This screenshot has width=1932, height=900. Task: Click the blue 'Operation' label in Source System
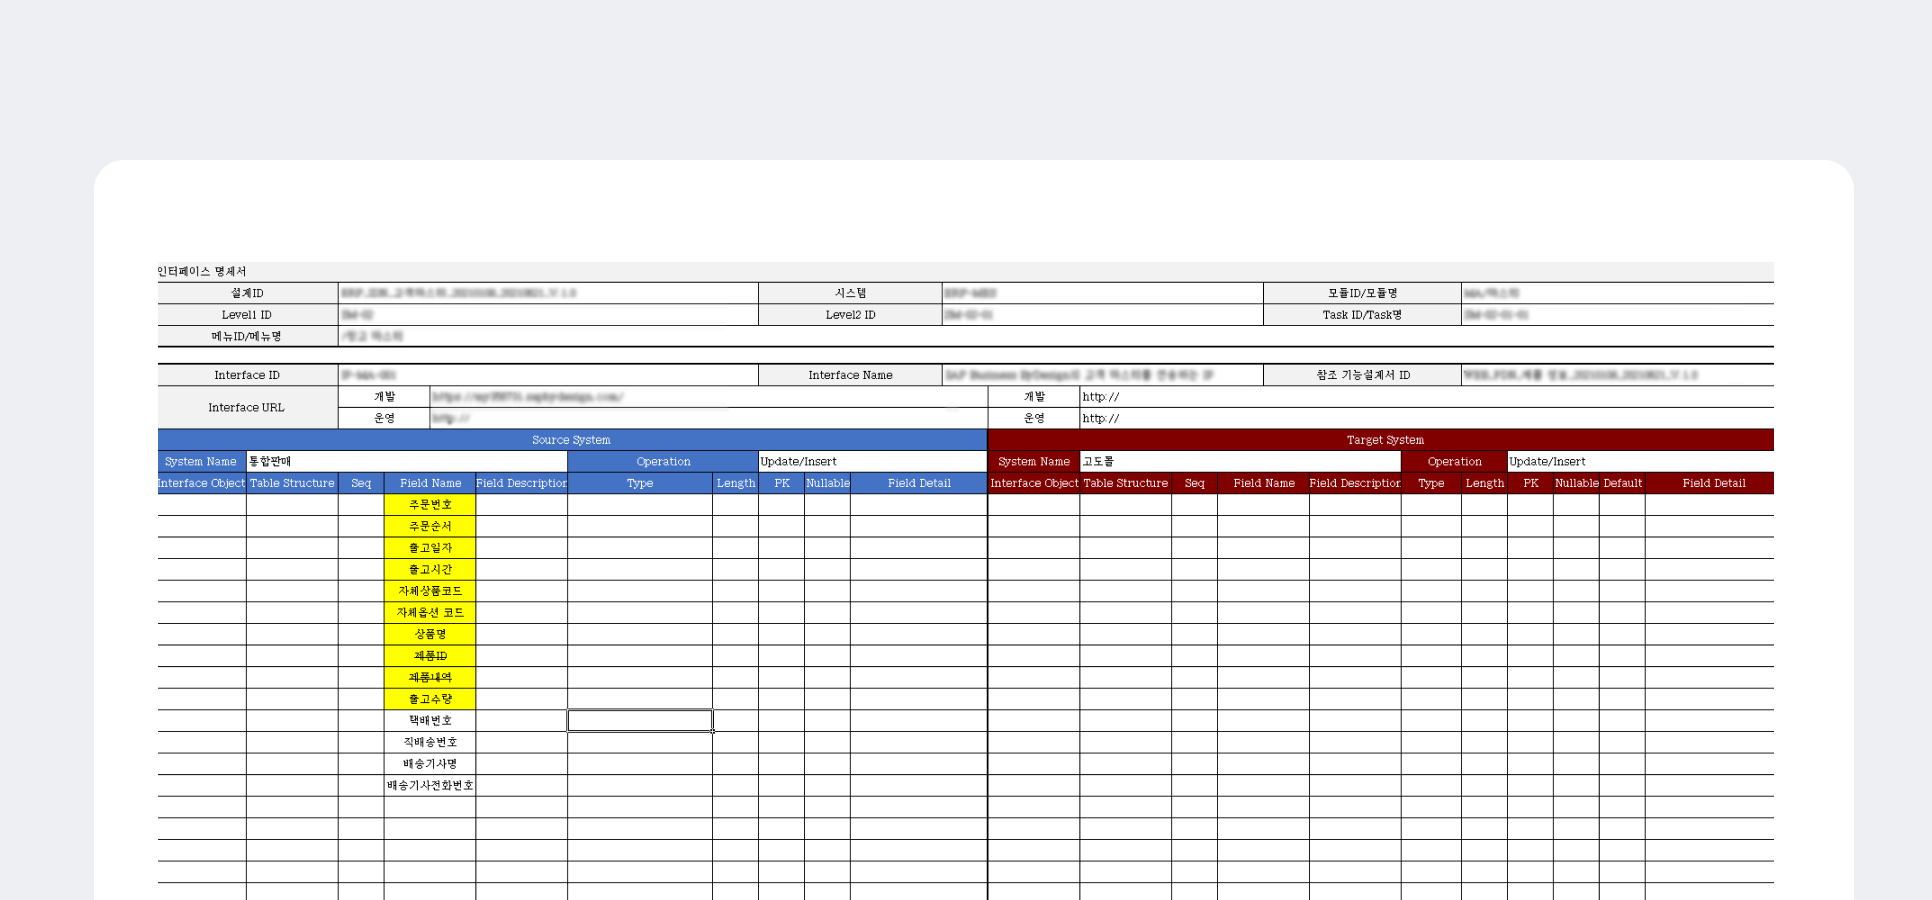(663, 461)
